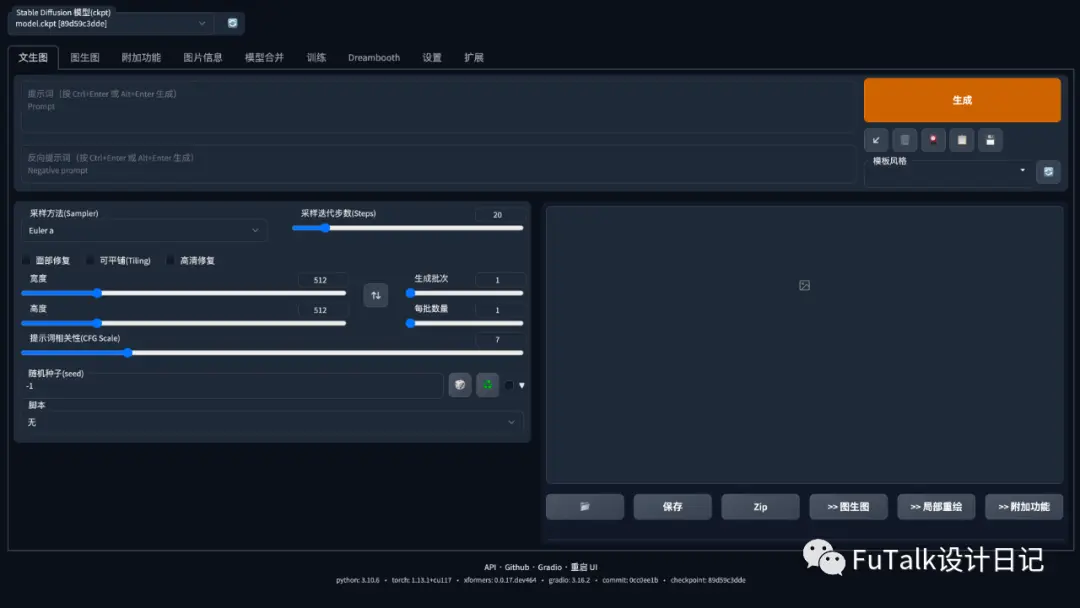Switch to the 设置 tab

432,58
